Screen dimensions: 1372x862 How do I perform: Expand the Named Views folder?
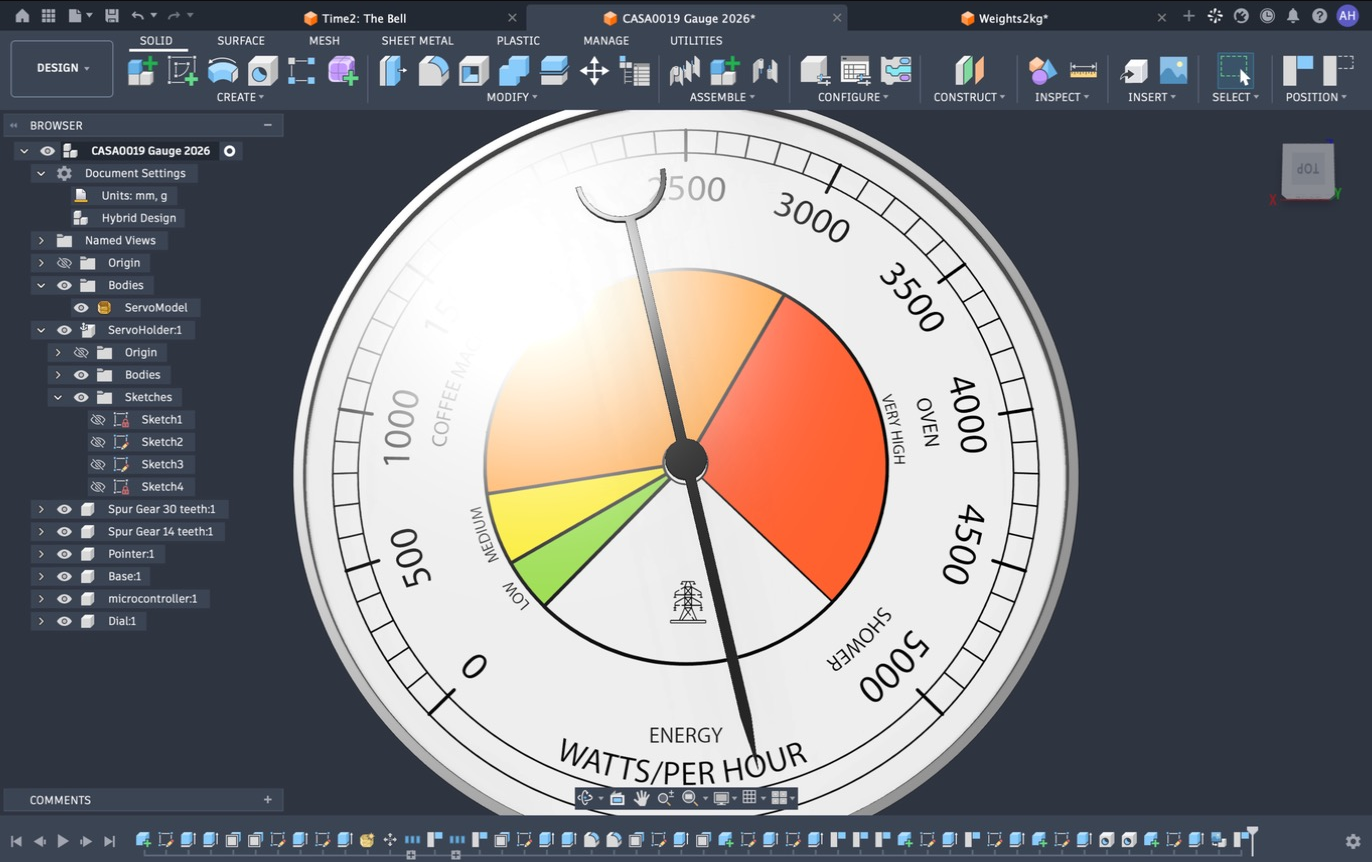click(41, 240)
